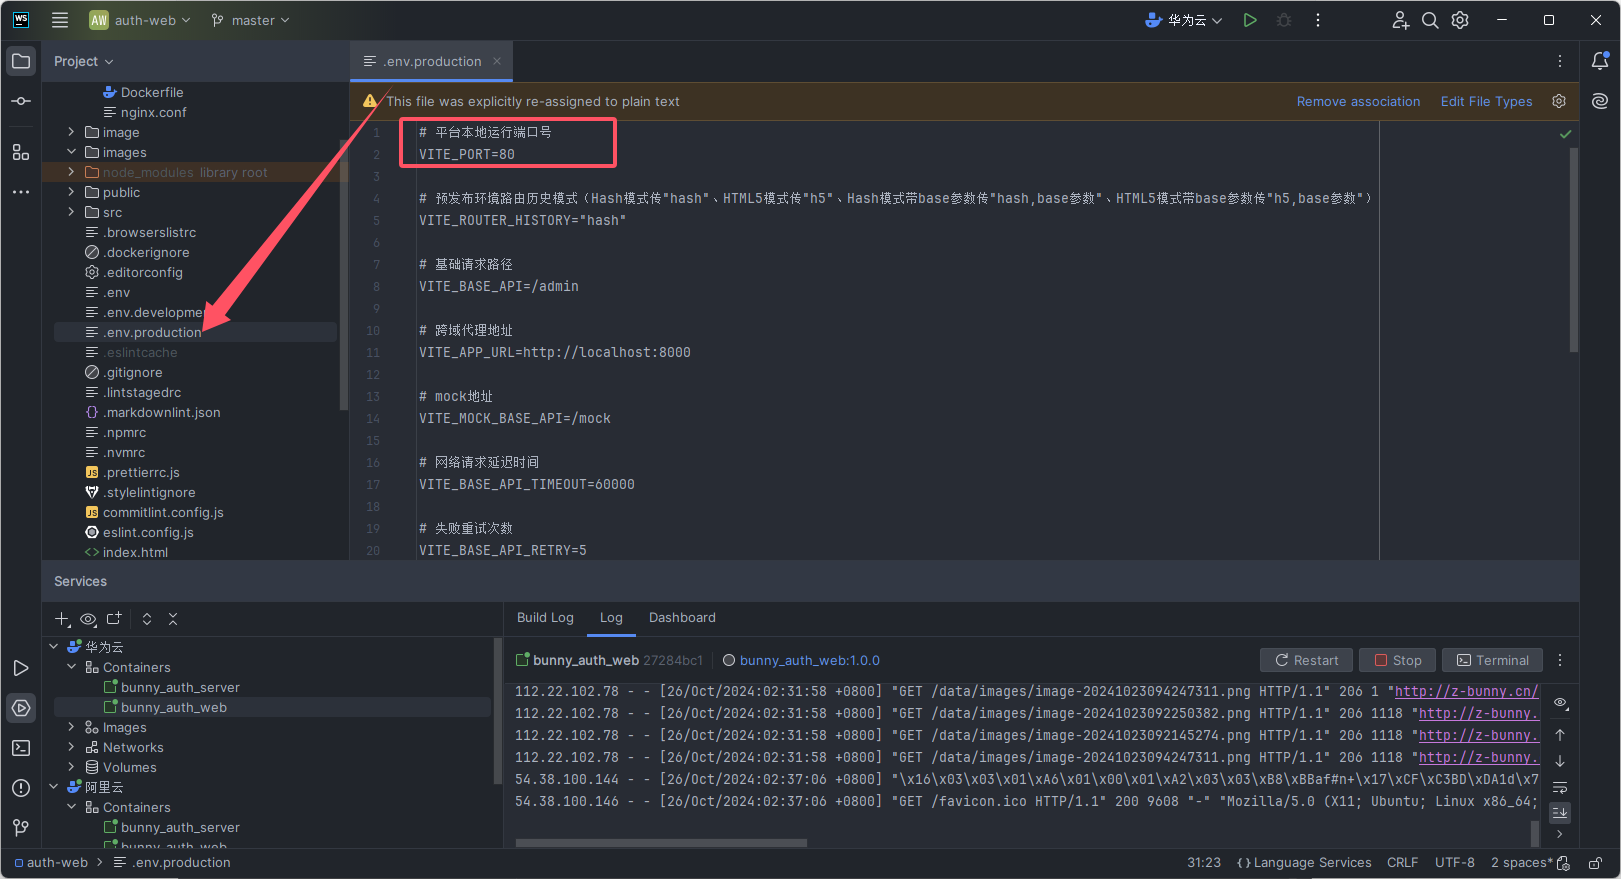Open the Project tool window folder icon
Screen dimensions: 1621x879
tap(21, 61)
